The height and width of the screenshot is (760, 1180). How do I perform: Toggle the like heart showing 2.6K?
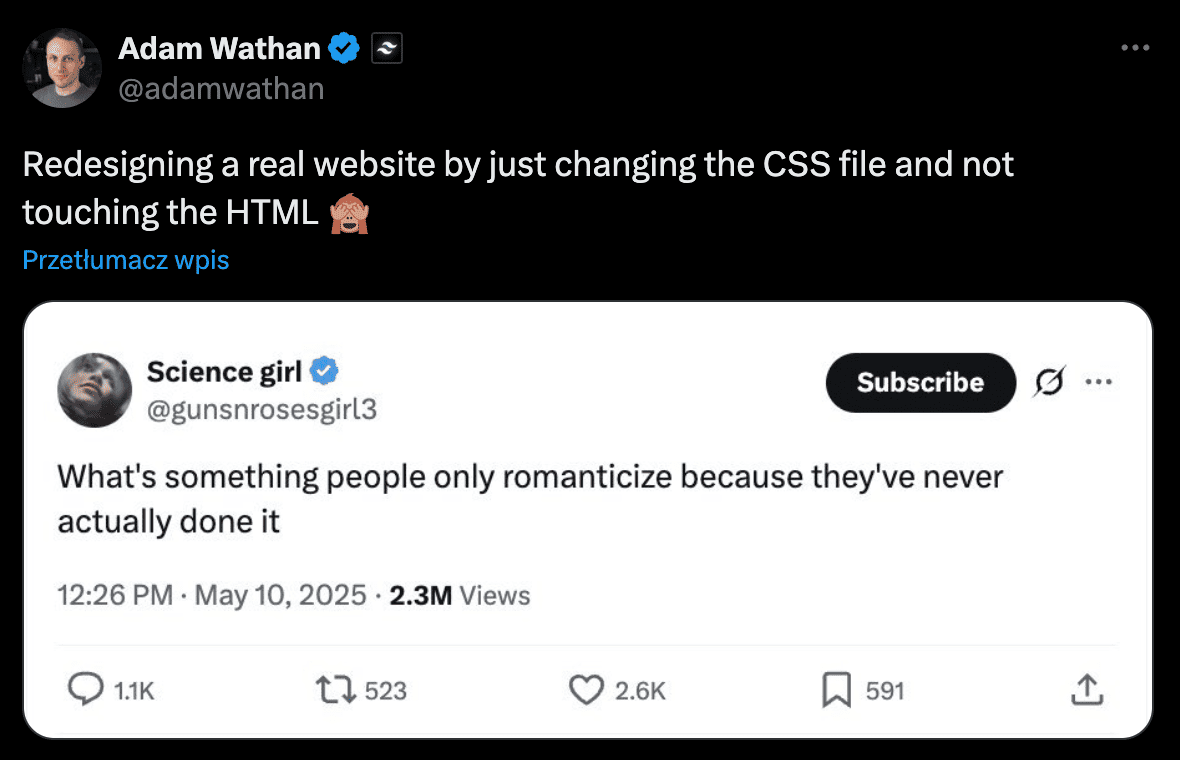click(x=586, y=690)
